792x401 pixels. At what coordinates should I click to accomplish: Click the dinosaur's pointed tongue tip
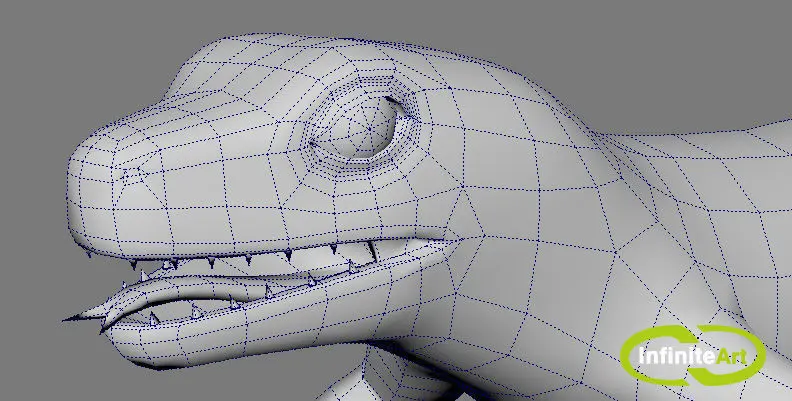tap(77, 317)
